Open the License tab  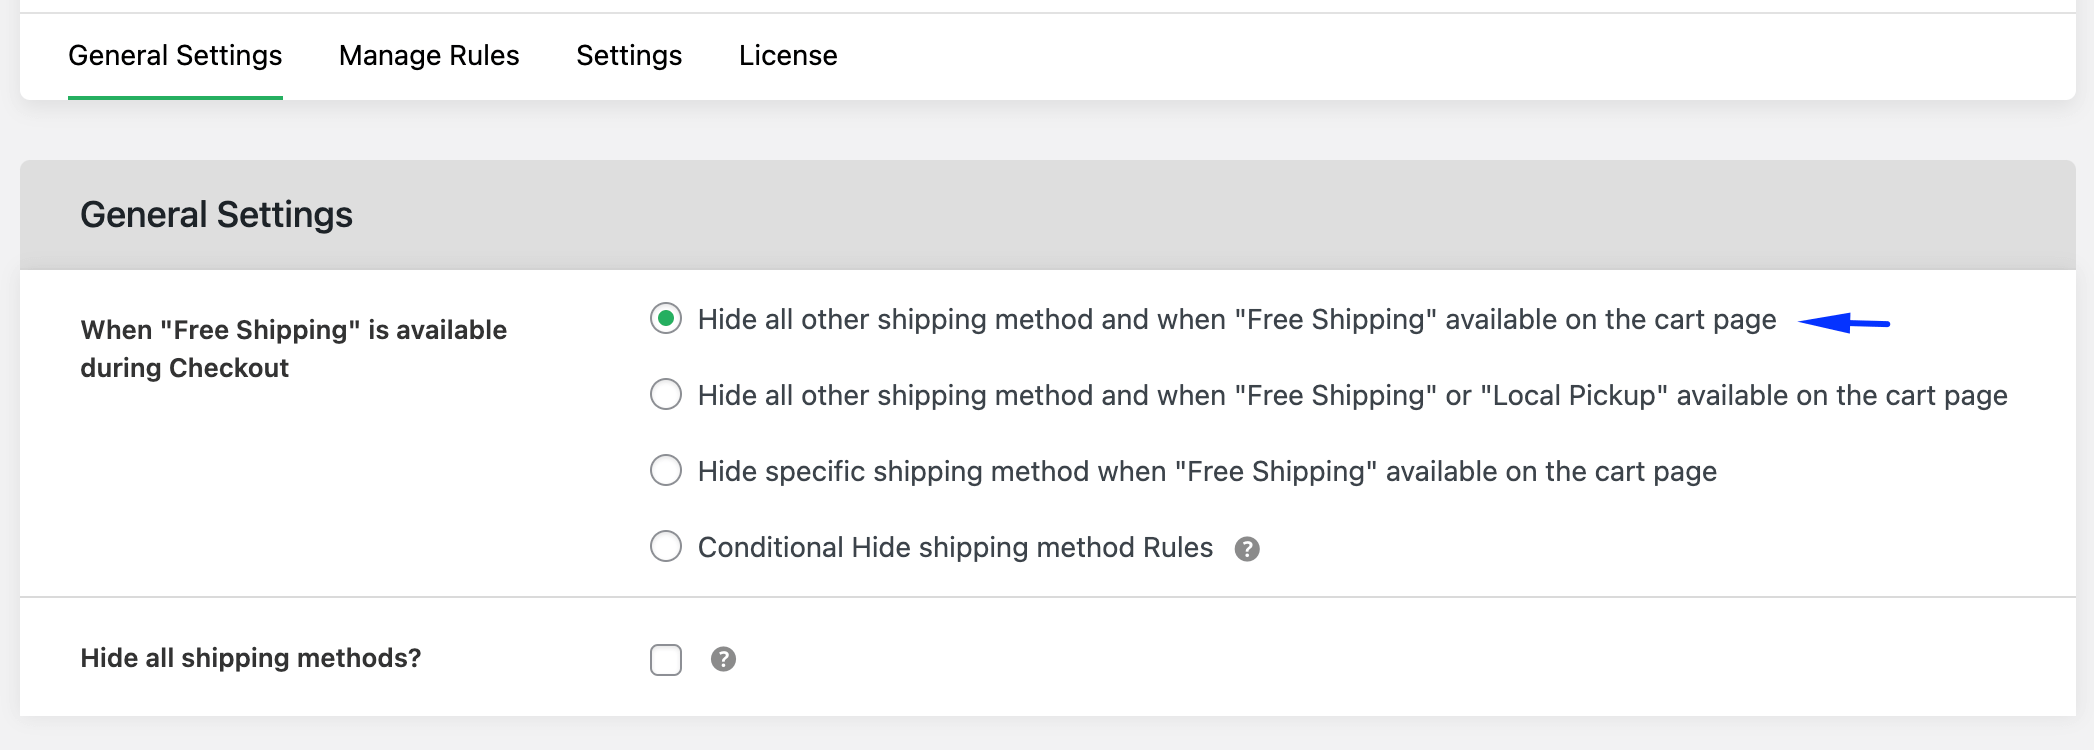click(788, 55)
